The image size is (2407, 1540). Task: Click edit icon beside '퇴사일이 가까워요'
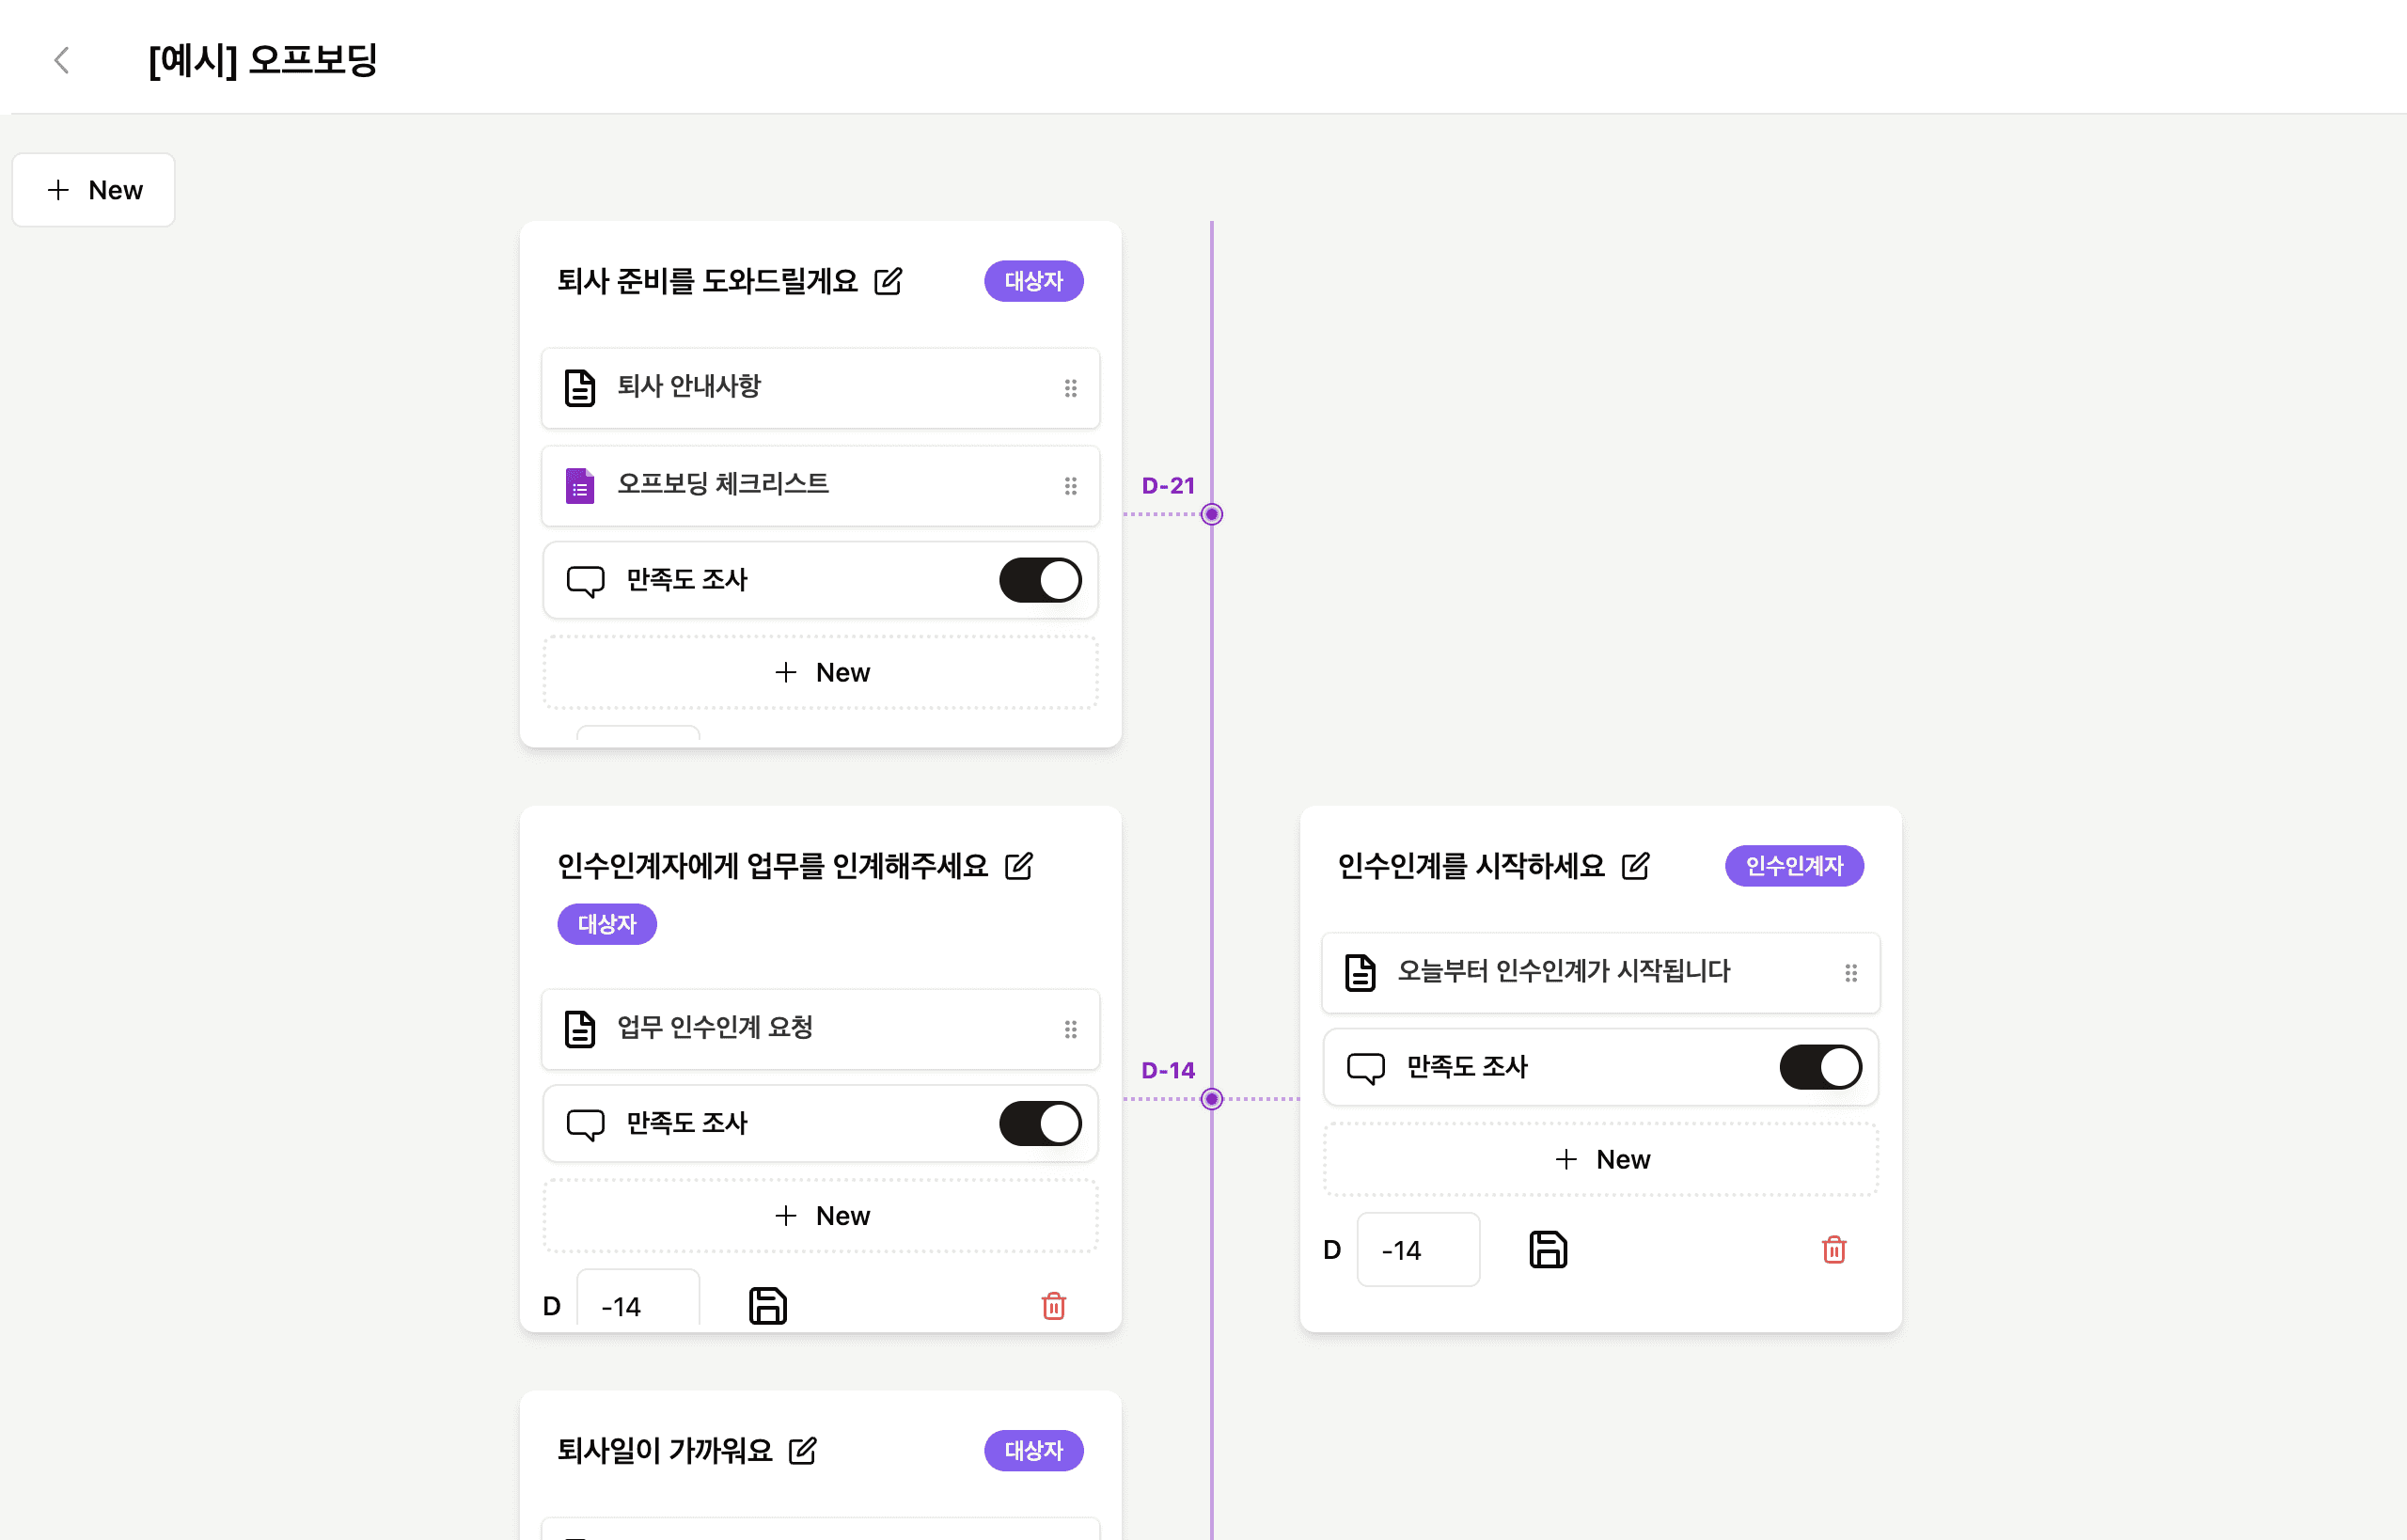[802, 1450]
